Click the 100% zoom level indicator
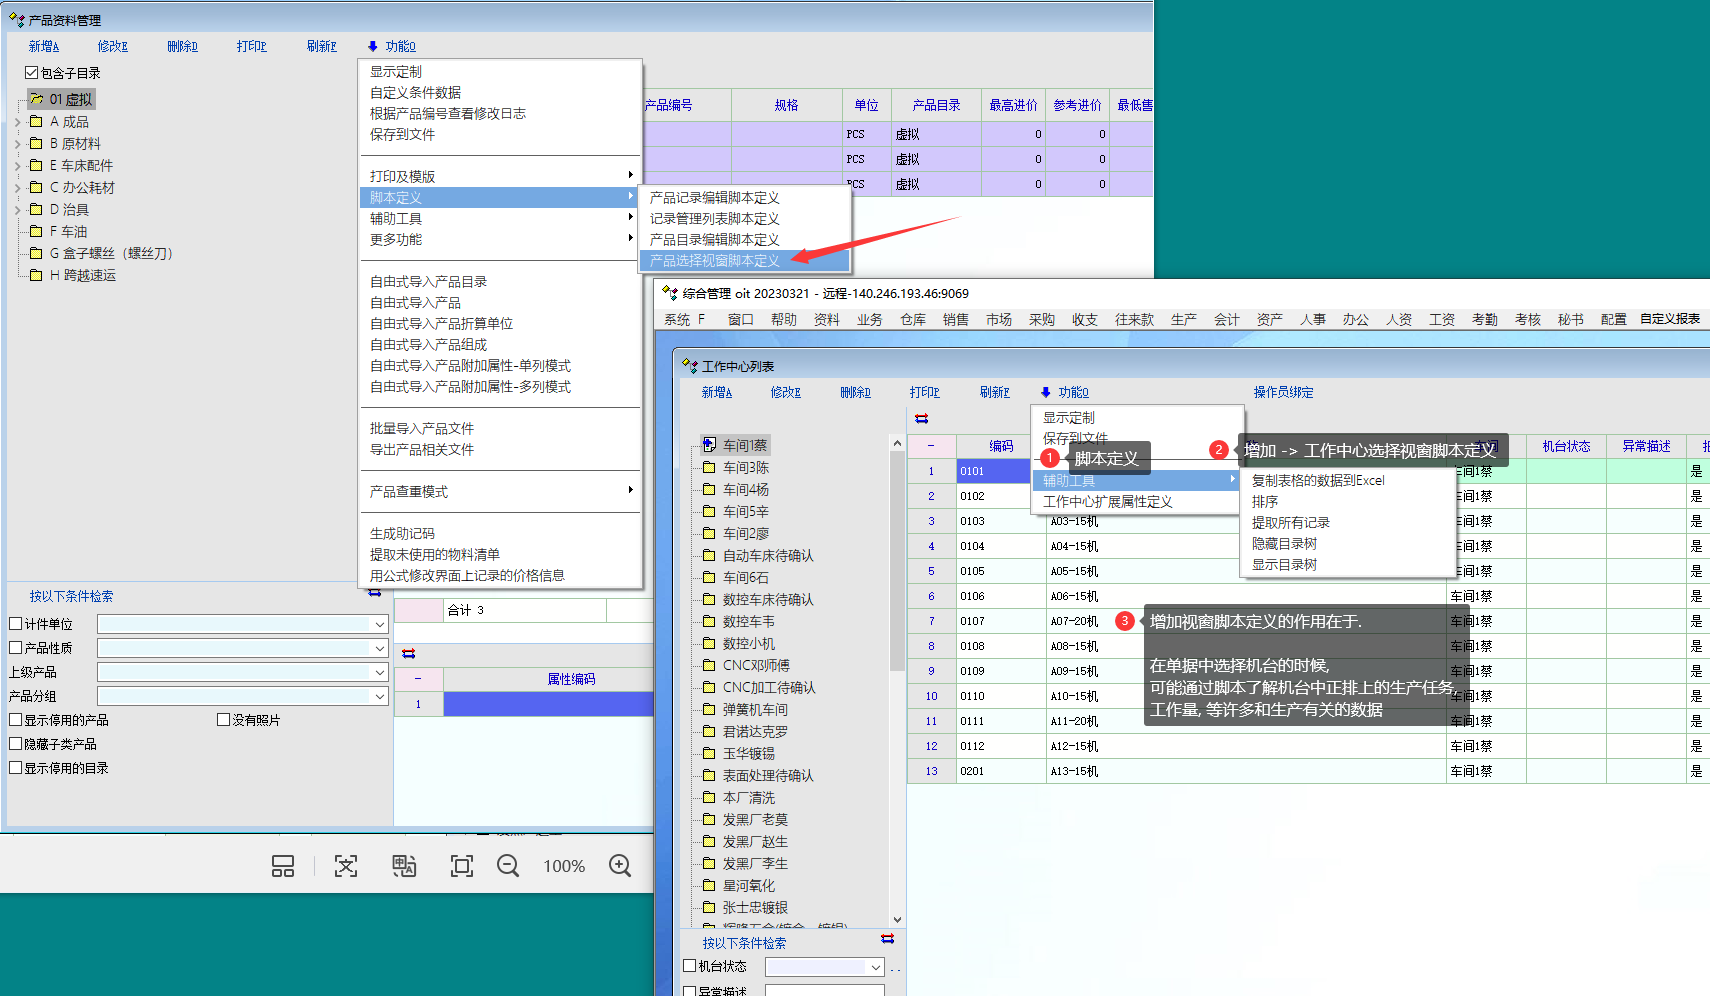 click(564, 866)
